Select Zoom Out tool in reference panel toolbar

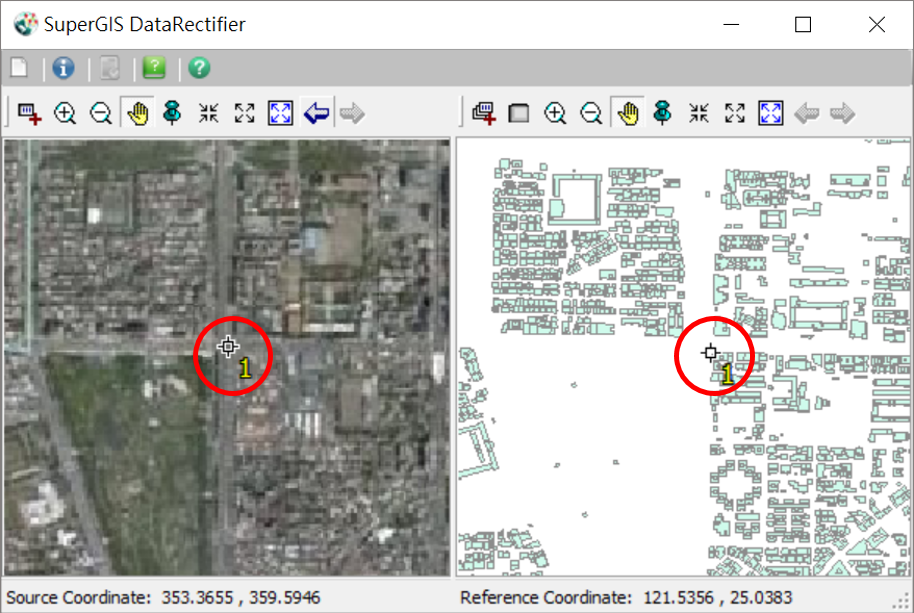(591, 113)
